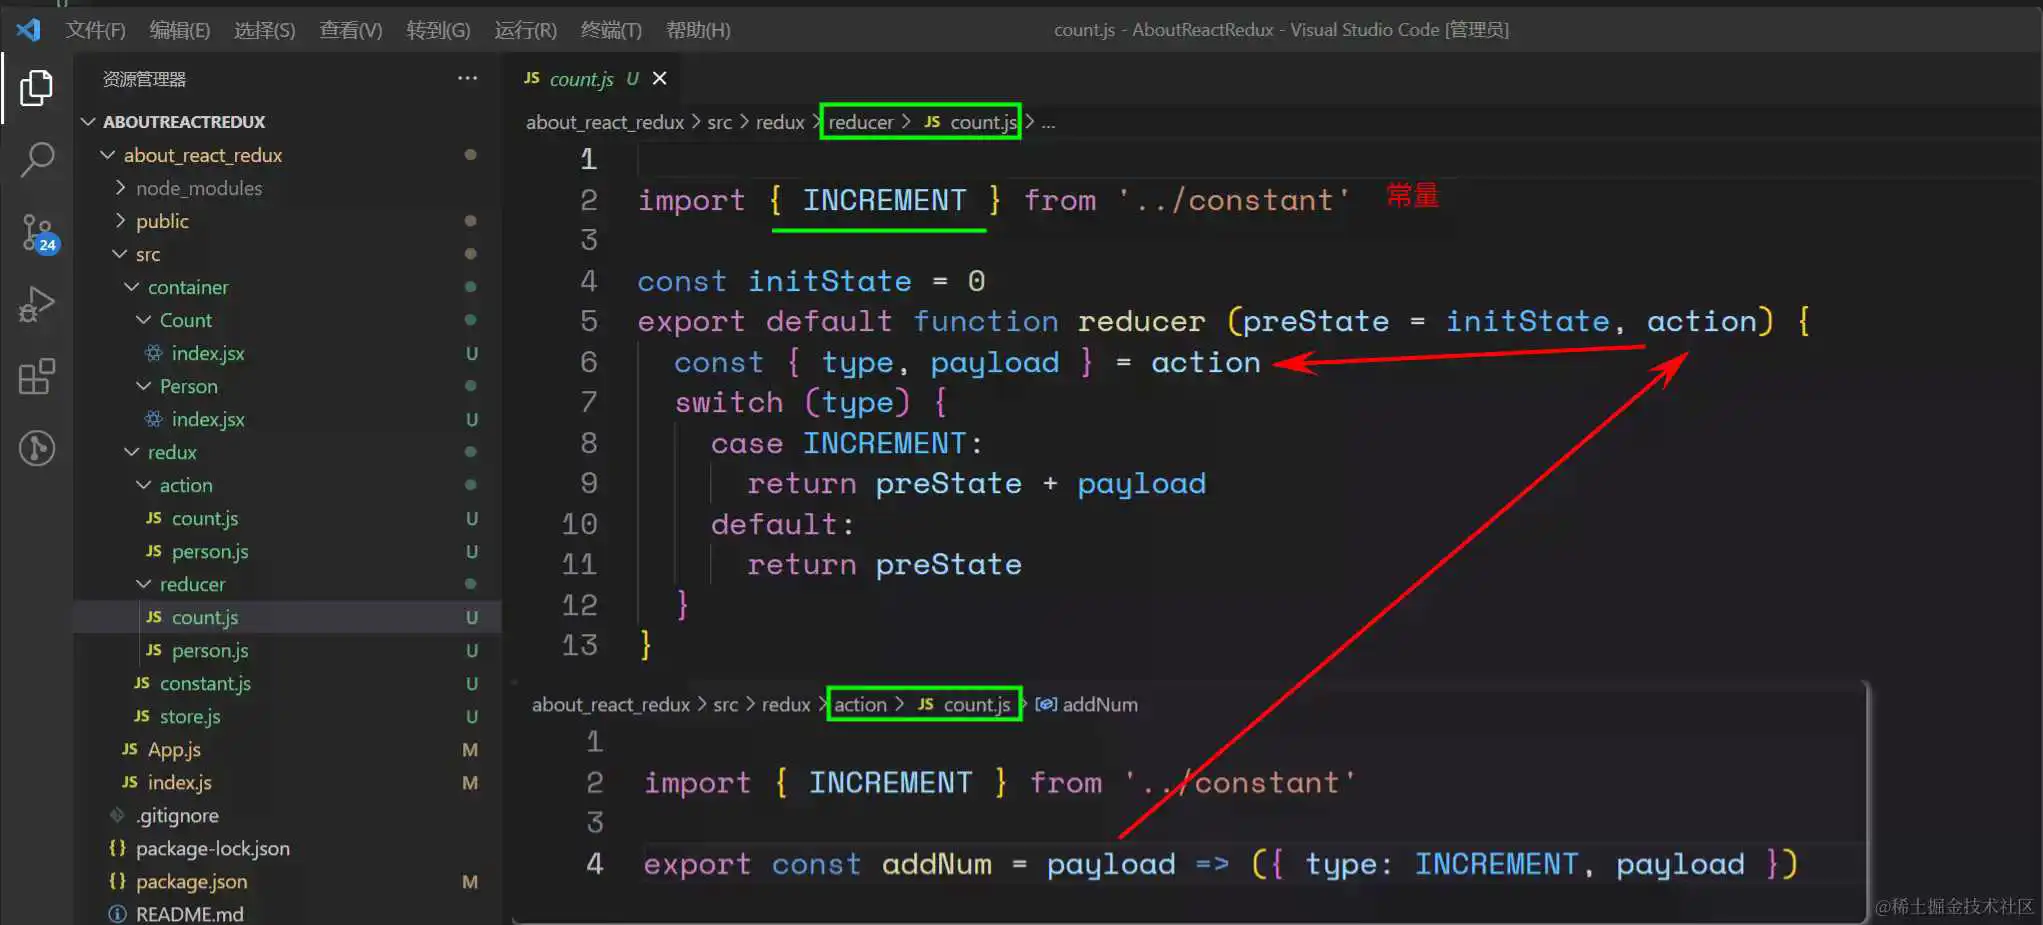Screen dimensions: 2043x925
Task: Click the JS icon of index.js
Action: (129, 782)
